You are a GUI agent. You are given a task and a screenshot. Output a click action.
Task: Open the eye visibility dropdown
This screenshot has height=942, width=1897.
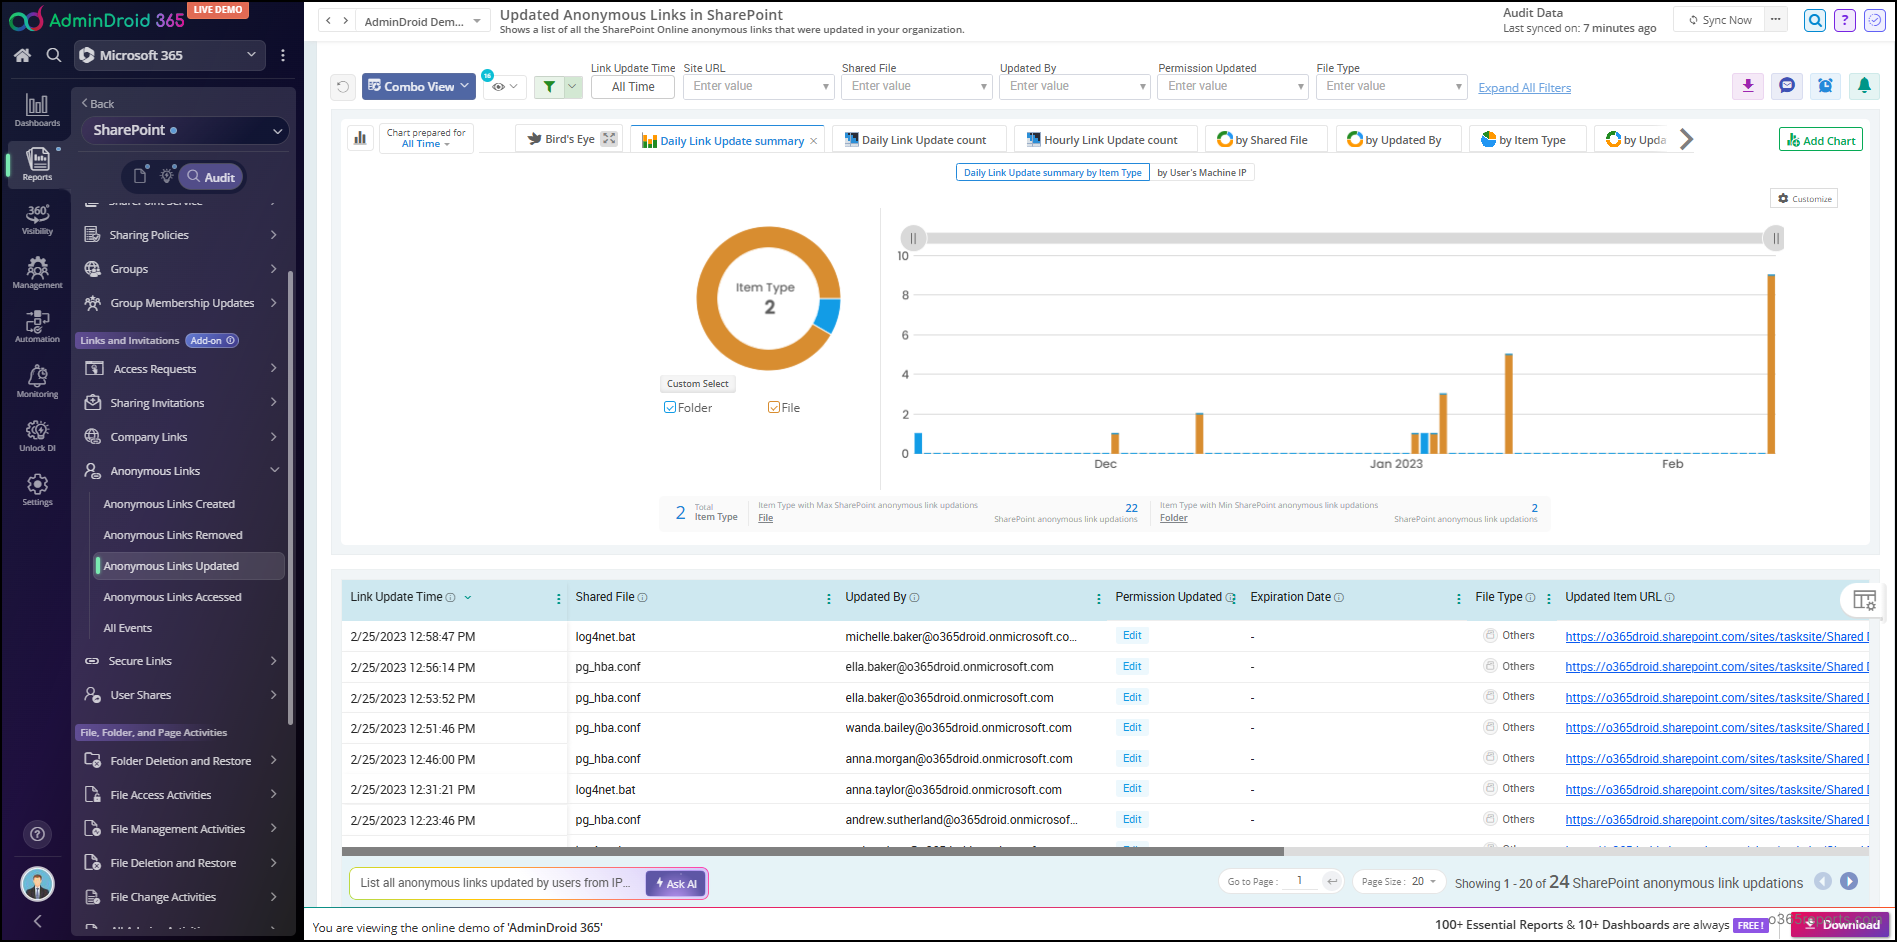[x=504, y=87]
